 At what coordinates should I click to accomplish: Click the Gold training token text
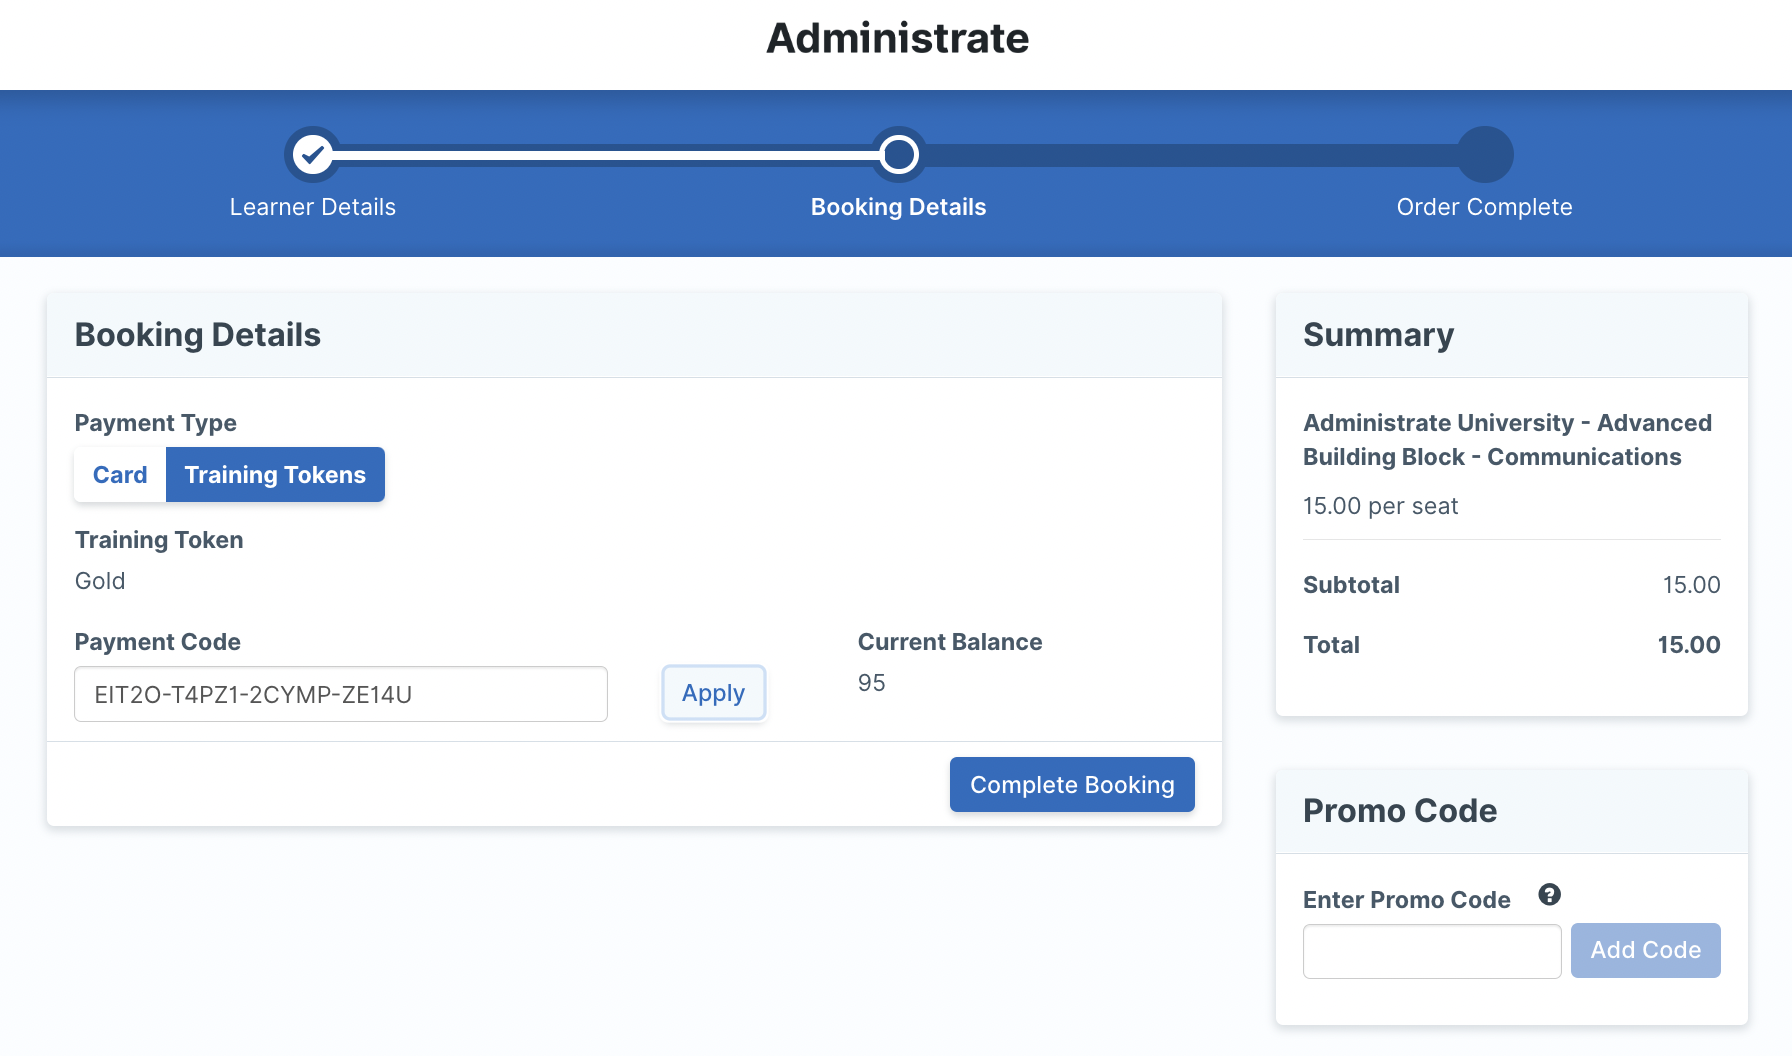pyautogui.click(x=100, y=581)
